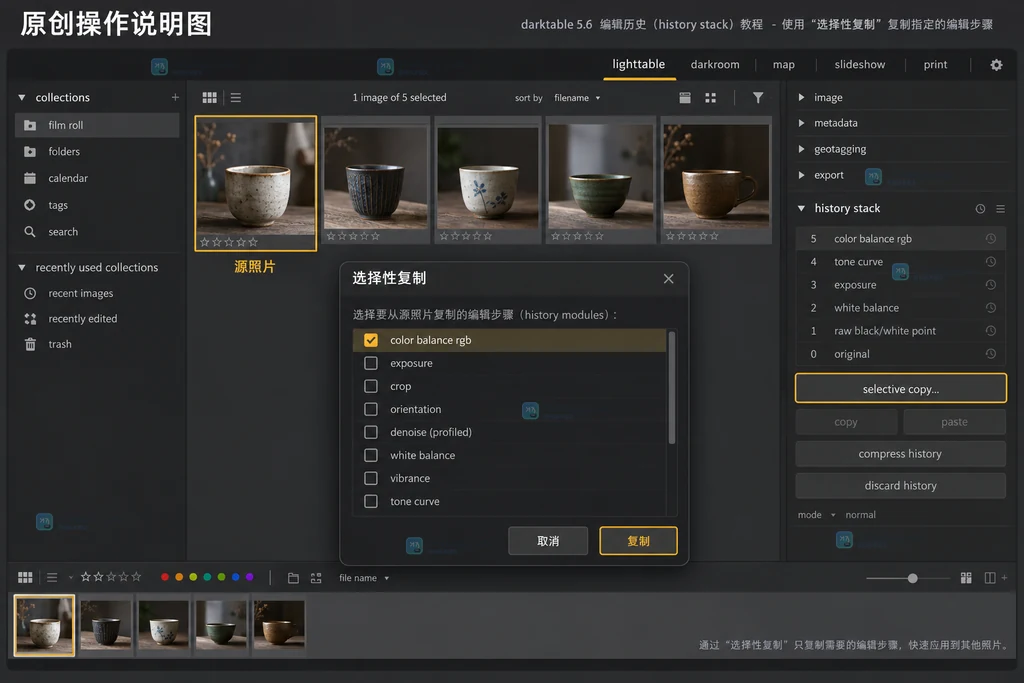Click the bottom-right split view icon

click(x=990, y=578)
